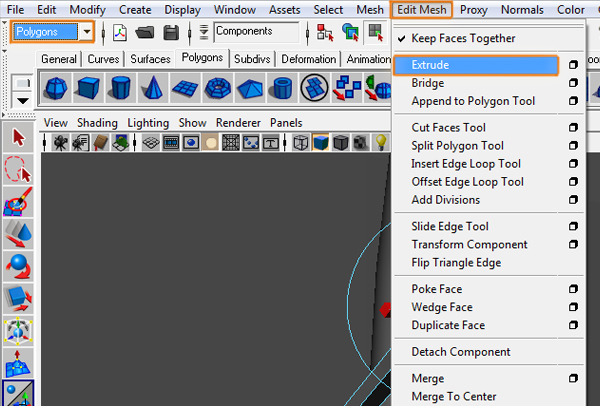Screen dimensions: 600x406
Task: Click the New Scene icon
Action: coord(120,33)
